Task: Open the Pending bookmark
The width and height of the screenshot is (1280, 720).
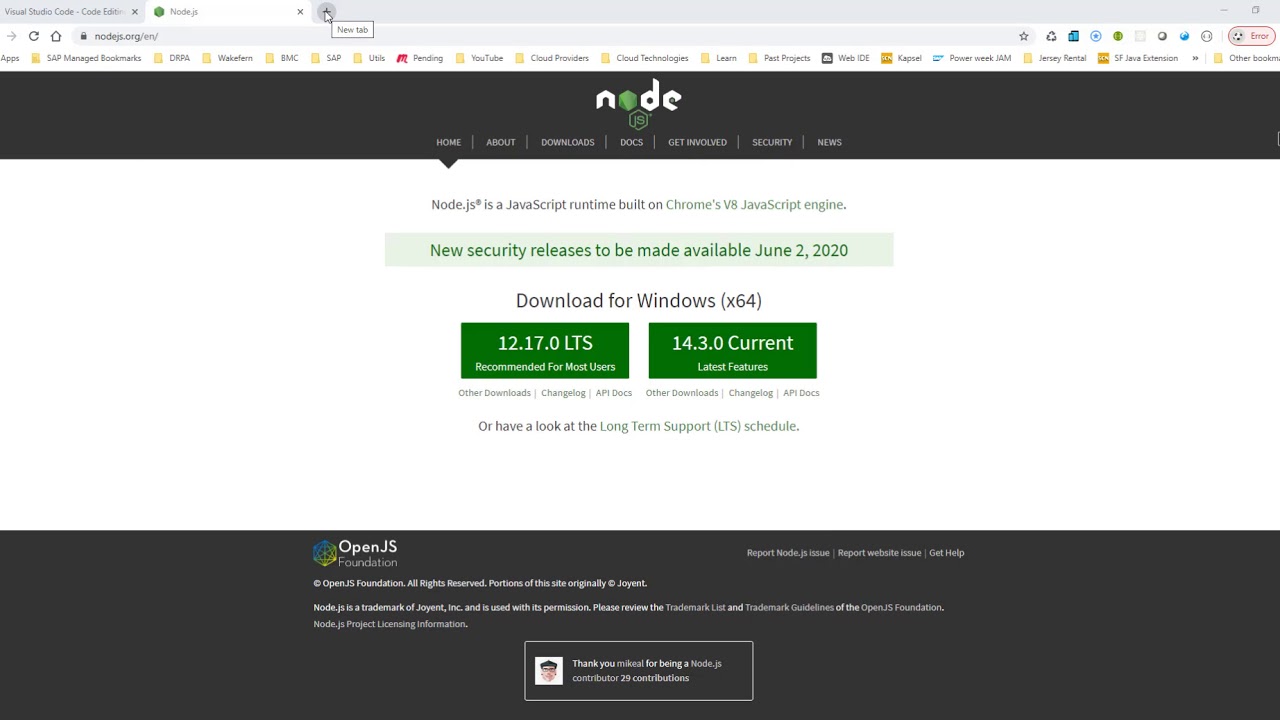Action: [x=420, y=58]
